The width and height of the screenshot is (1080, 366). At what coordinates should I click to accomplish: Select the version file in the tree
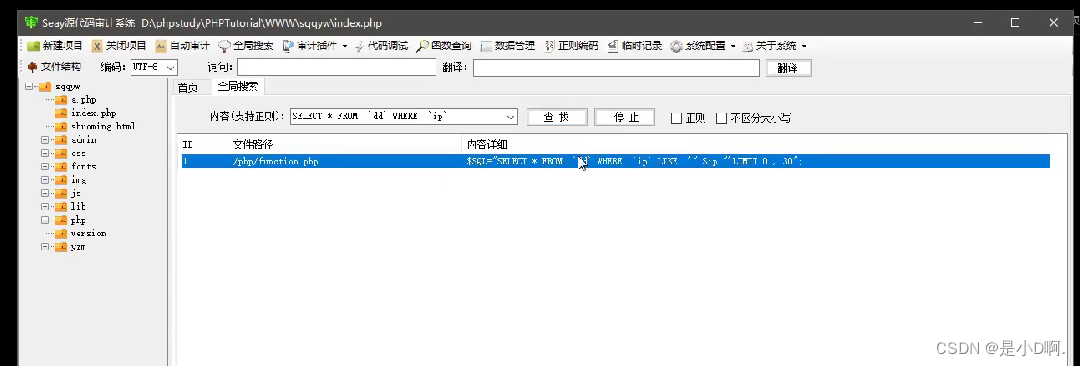click(x=88, y=233)
